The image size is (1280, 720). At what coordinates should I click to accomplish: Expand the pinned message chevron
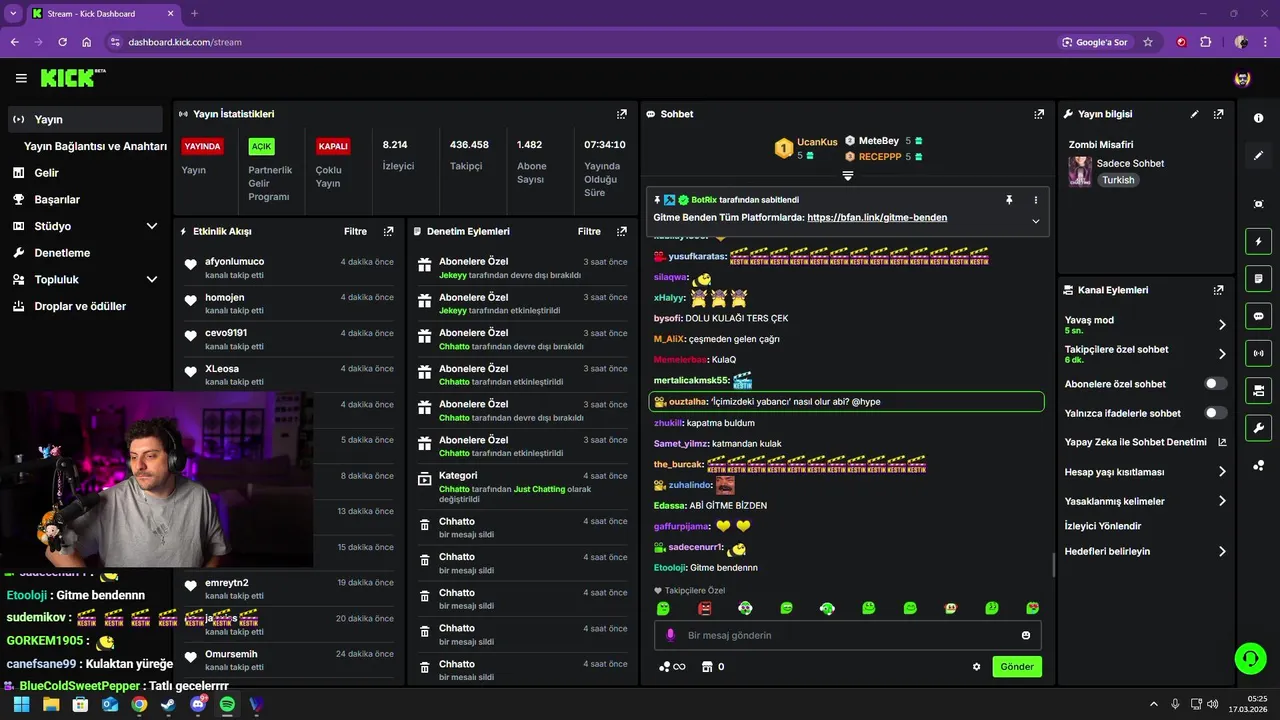pyautogui.click(x=1036, y=221)
